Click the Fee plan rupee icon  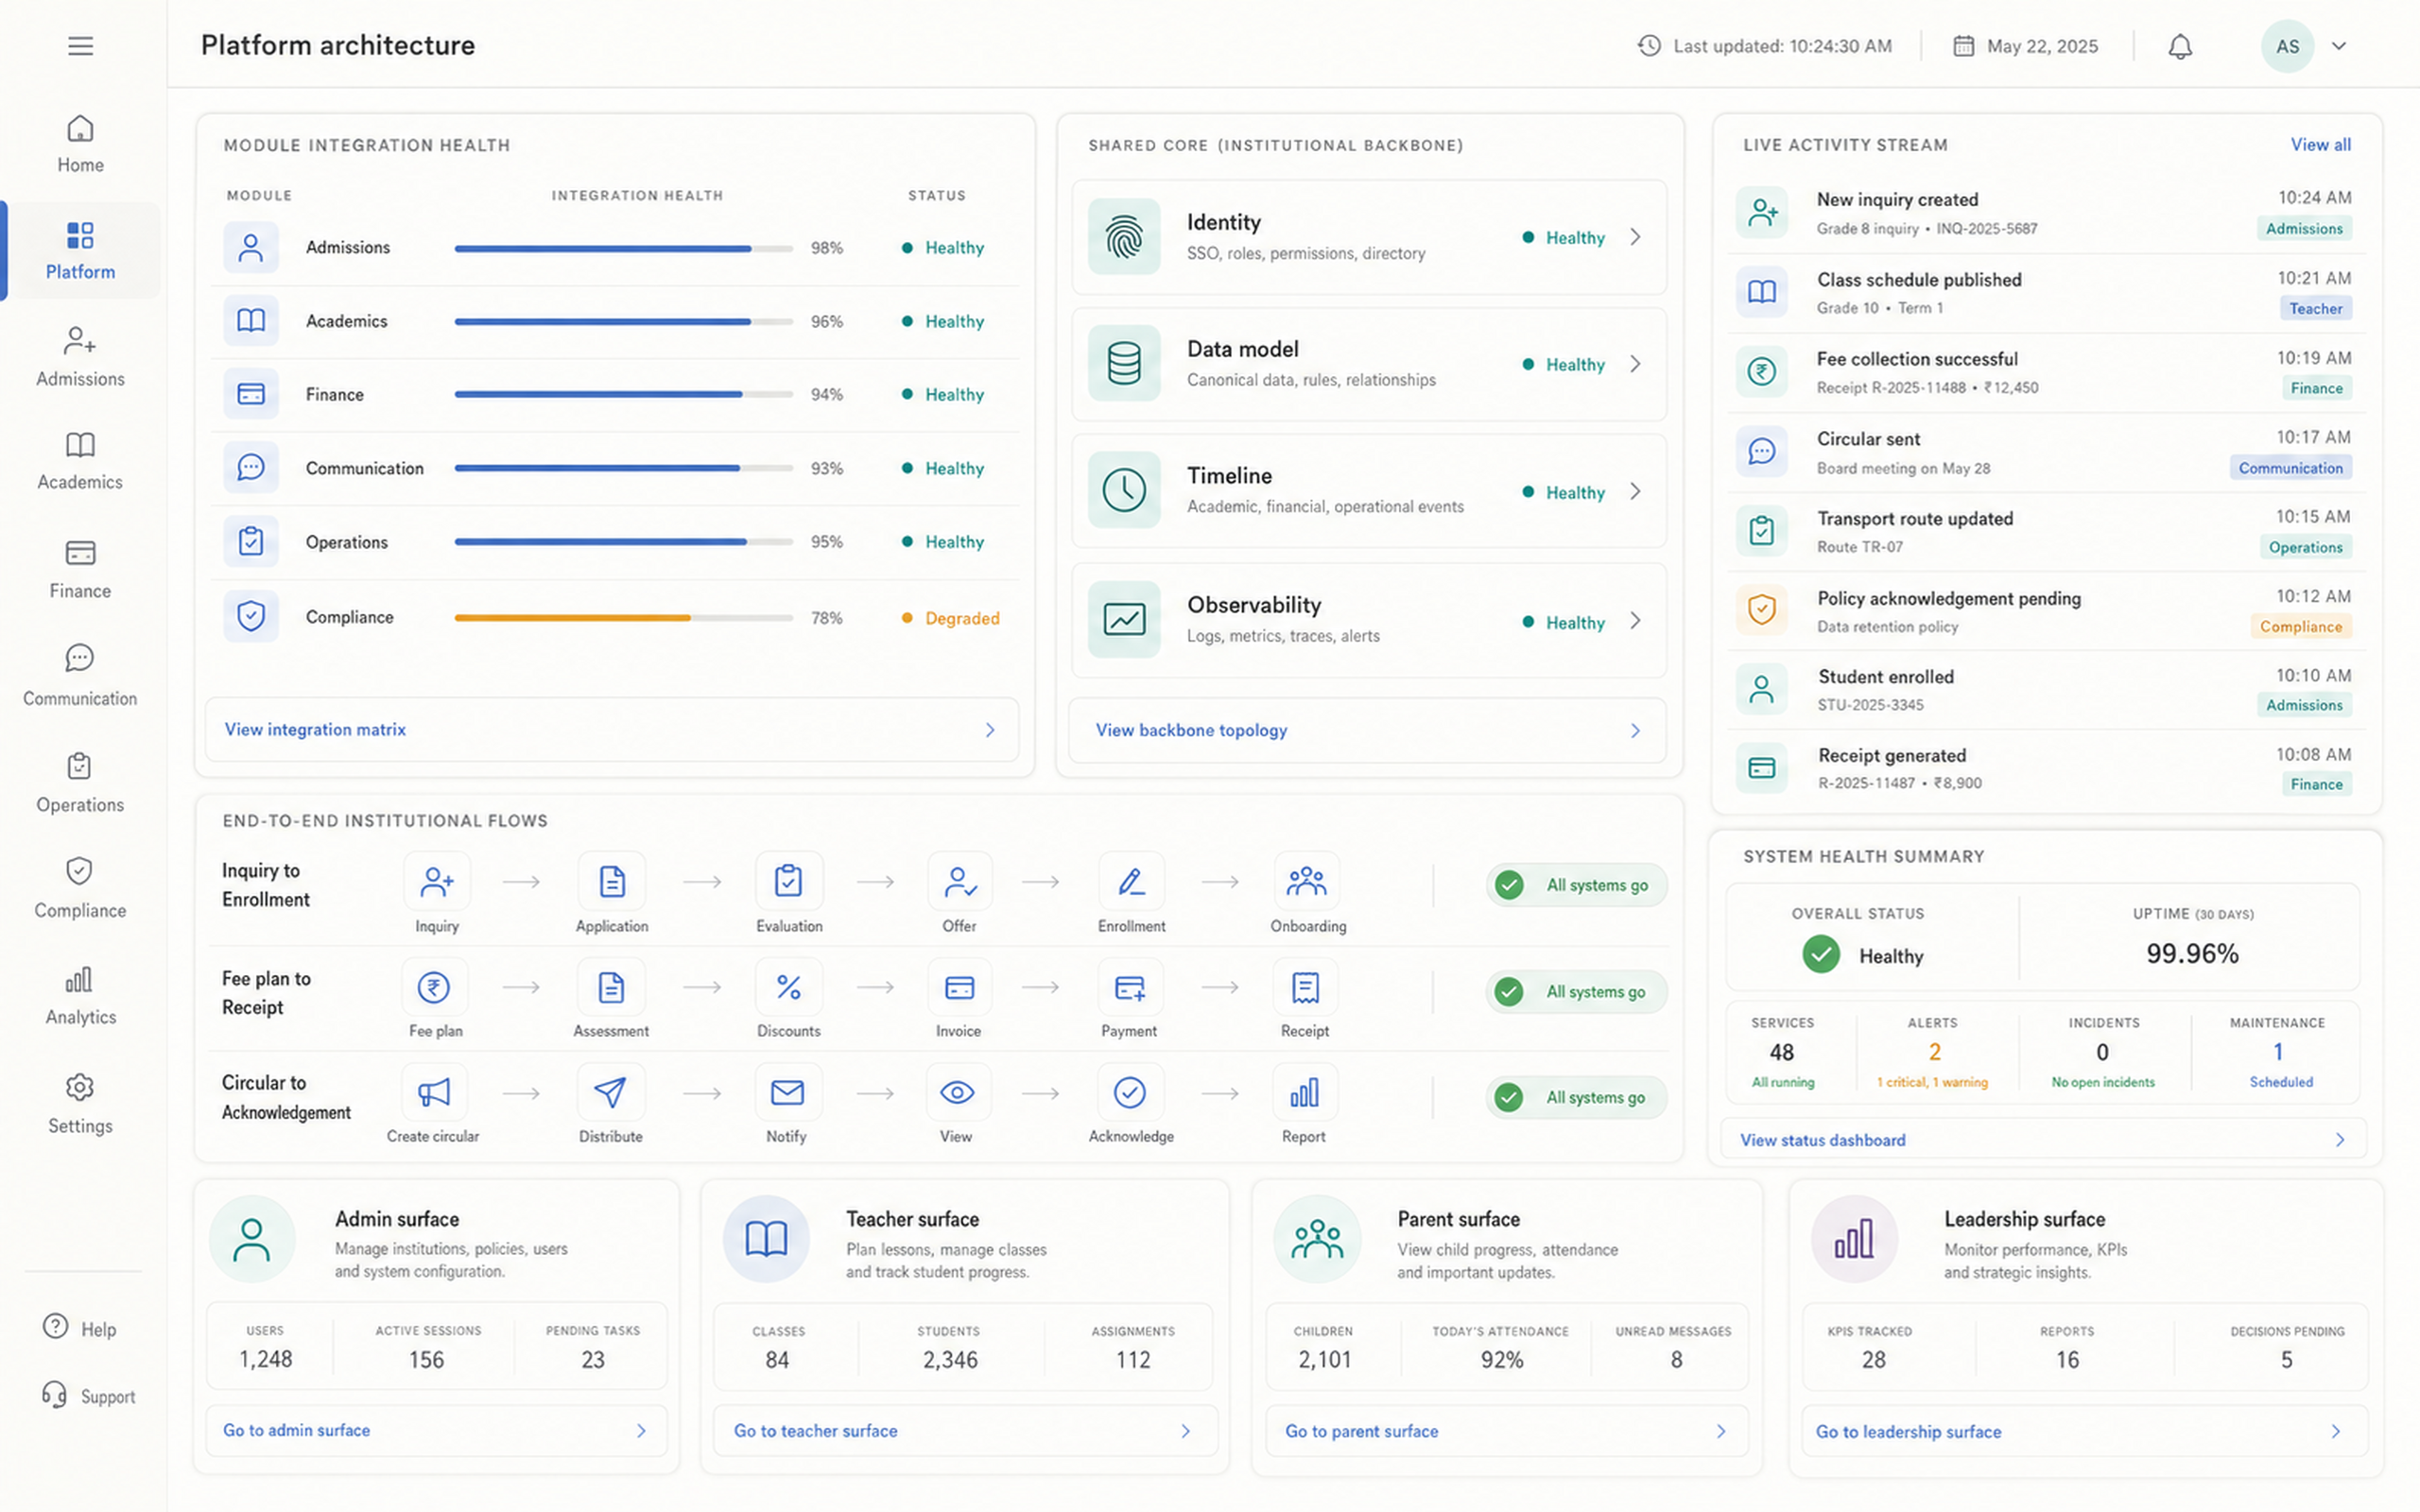[x=434, y=988]
